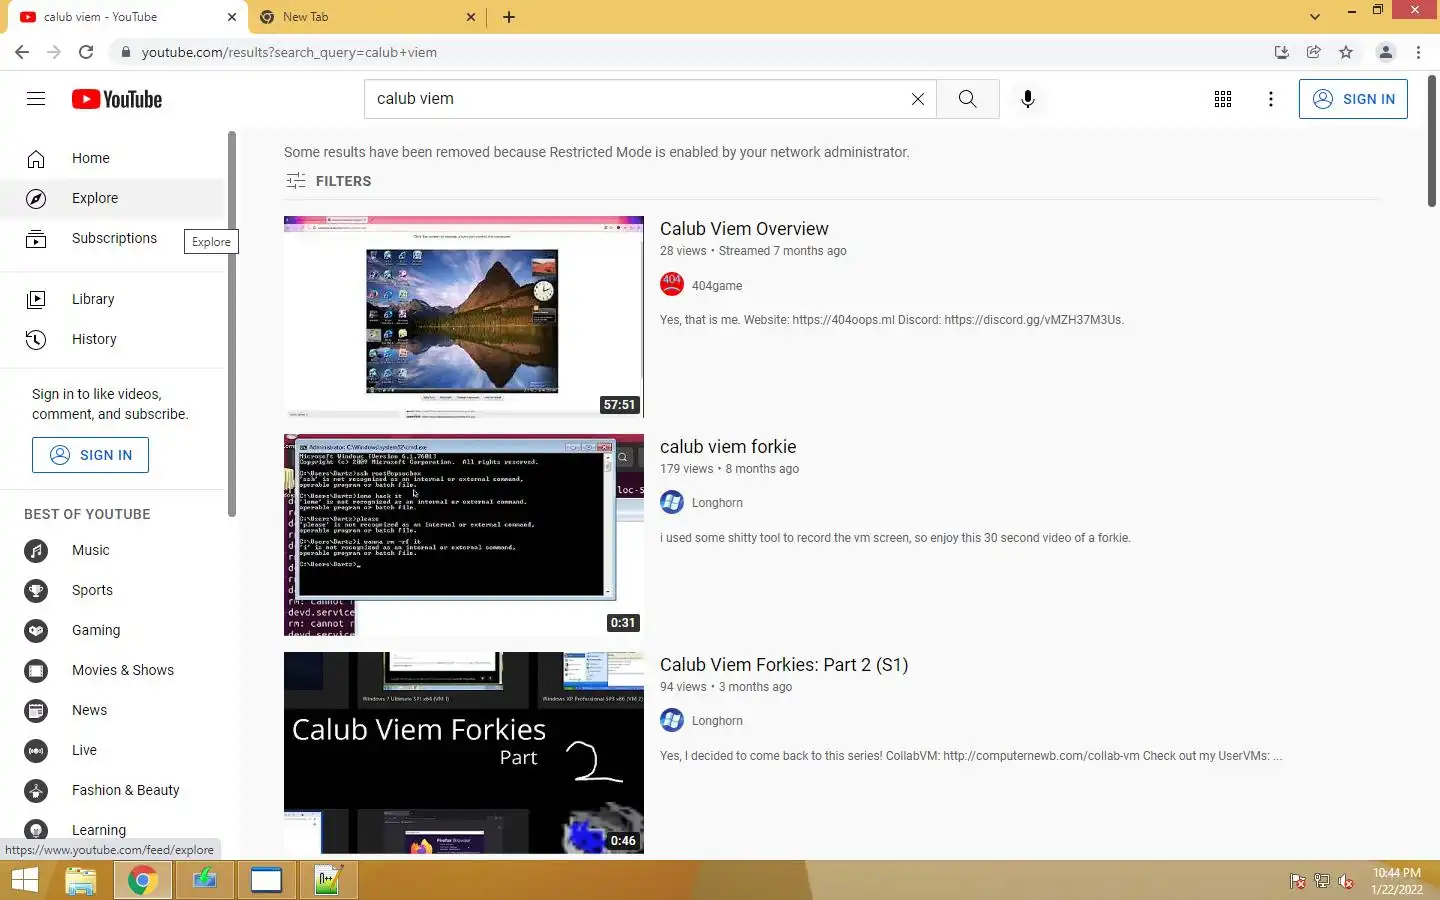This screenshot has height=900, width=1440.
Task: Open the 404game channel name link
Action: click(717, 286)
